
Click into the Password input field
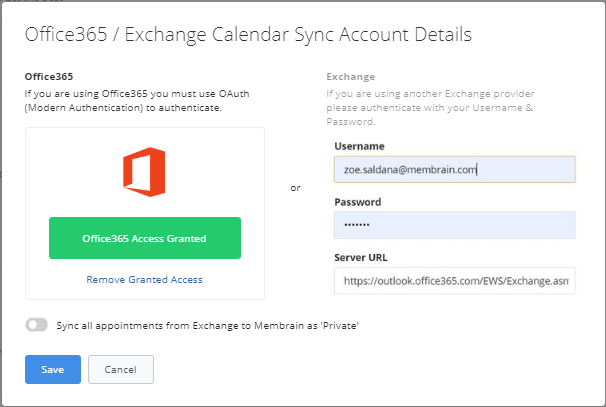tap(454, 225)
